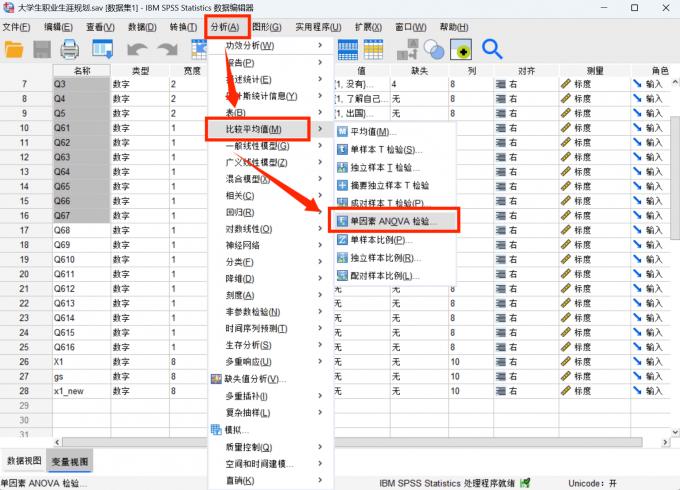Click row number 17 header

(x=24, y=230)
